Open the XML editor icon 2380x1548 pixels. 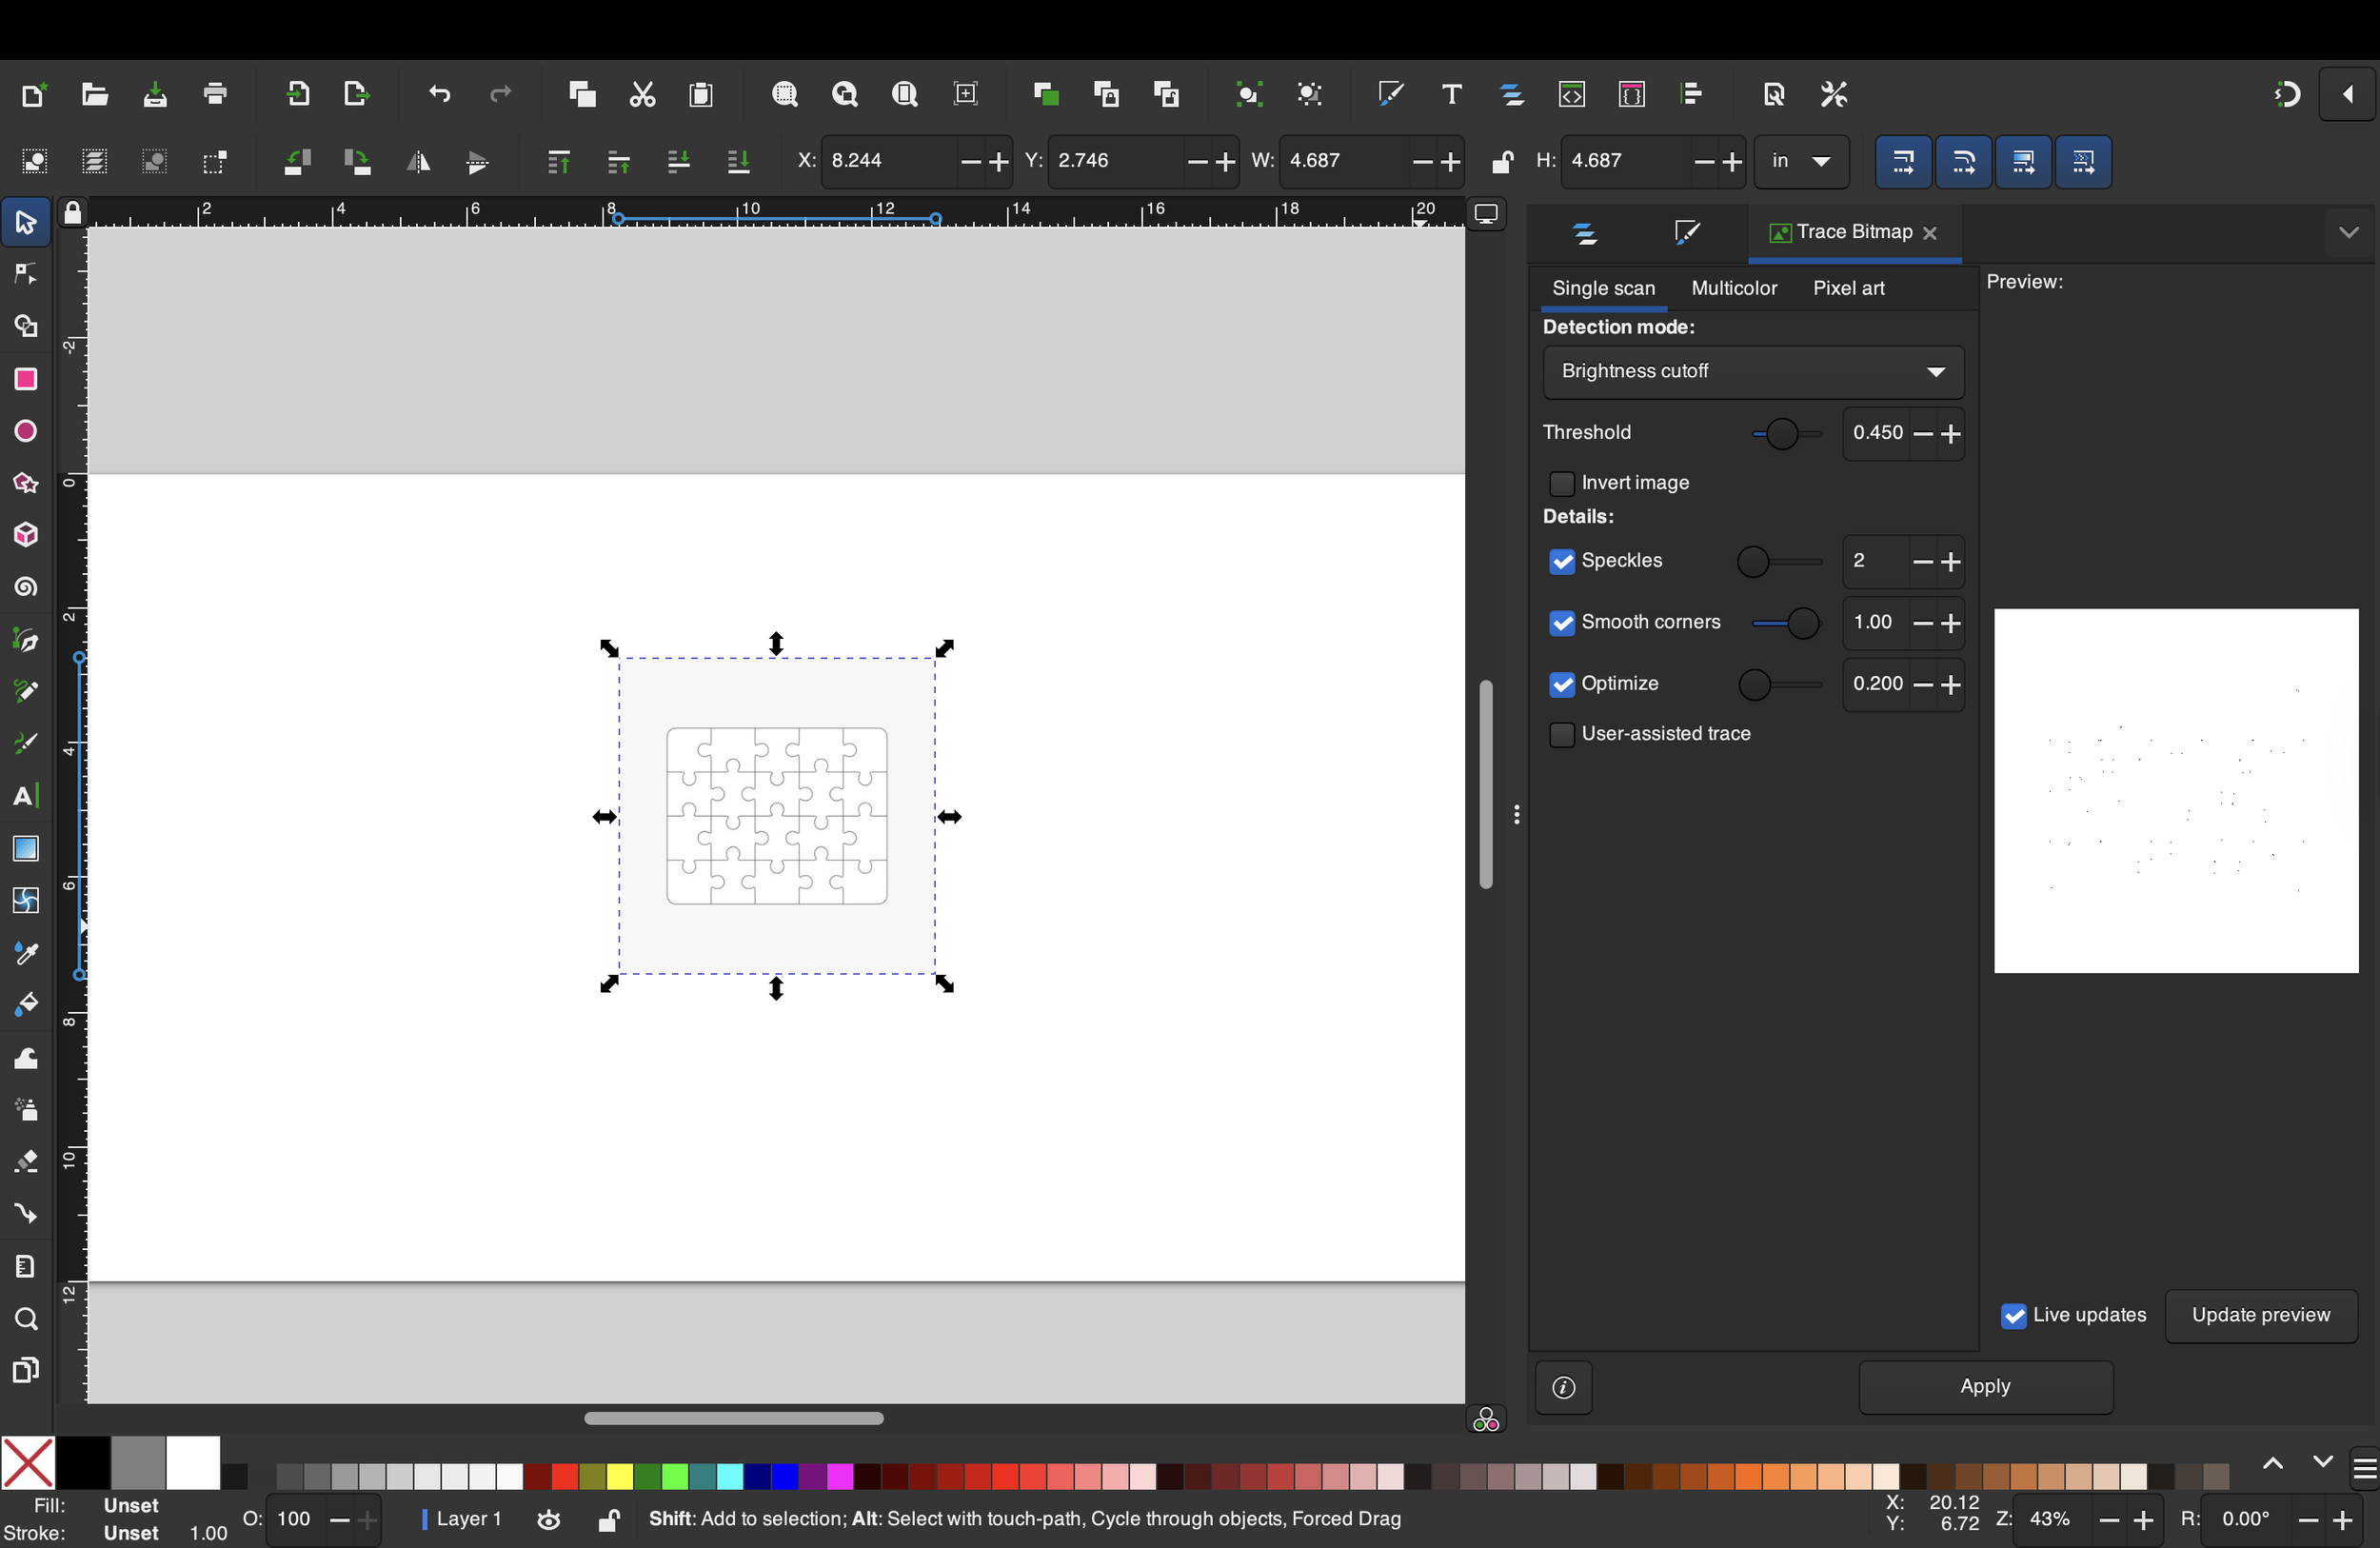tap(1571, 94)
